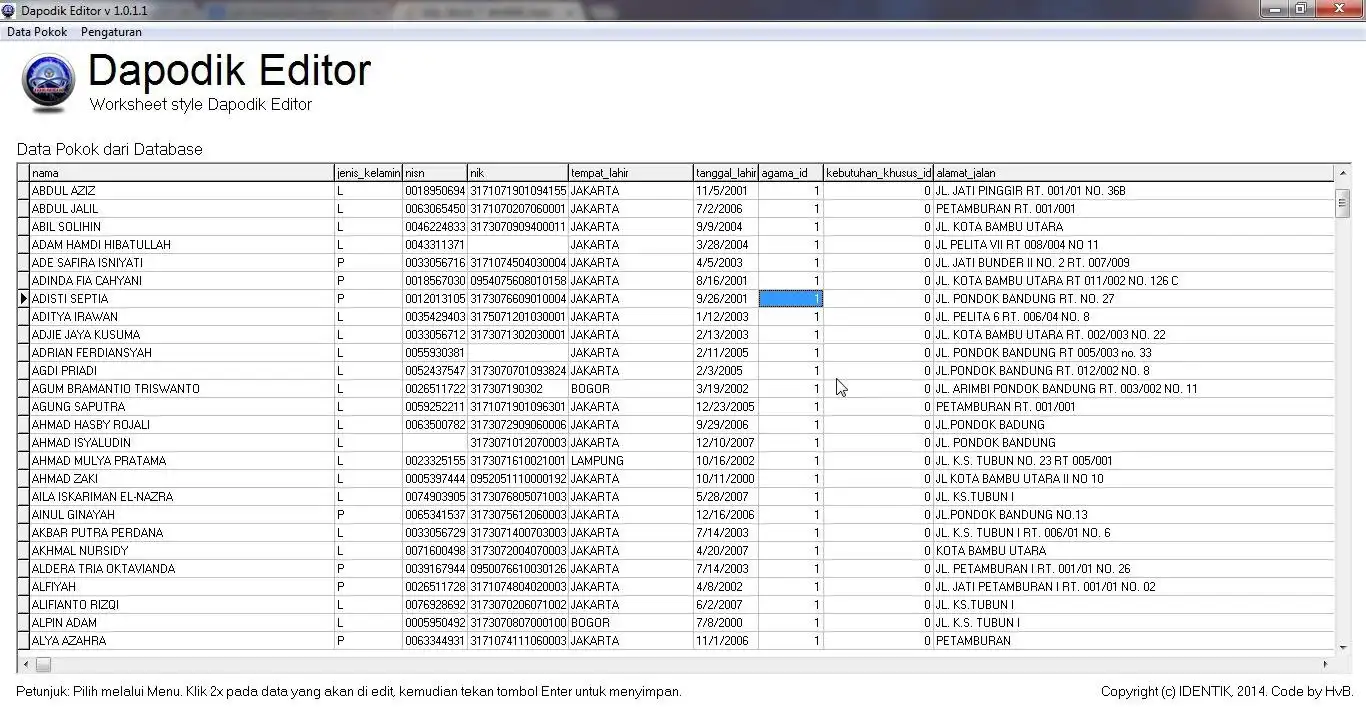Click the nik value 3171070207060001
This screenshot has width=1366, height=728.
(518, 209)
